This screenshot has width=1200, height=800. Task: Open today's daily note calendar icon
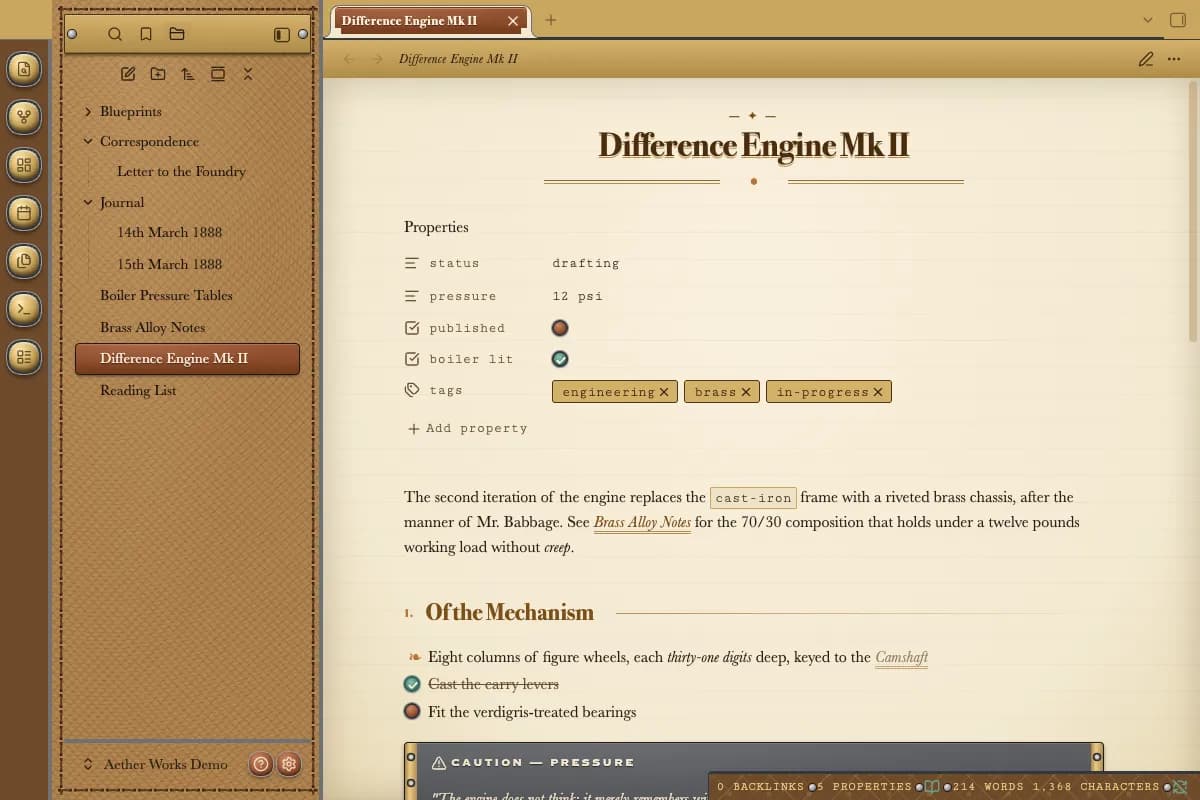click(x=24, y=213)
